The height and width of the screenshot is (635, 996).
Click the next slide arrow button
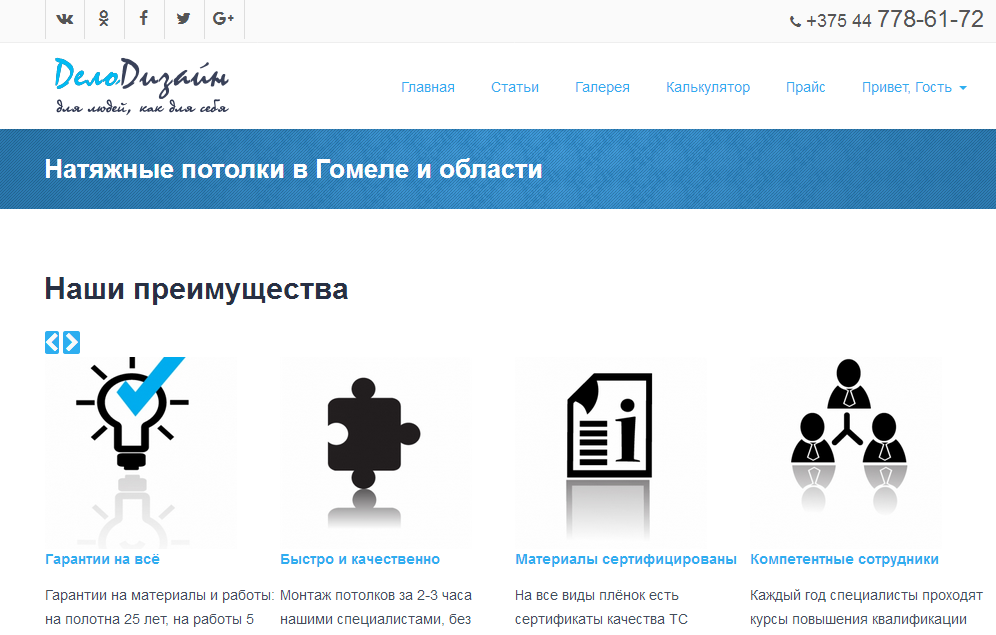[72, 342]
